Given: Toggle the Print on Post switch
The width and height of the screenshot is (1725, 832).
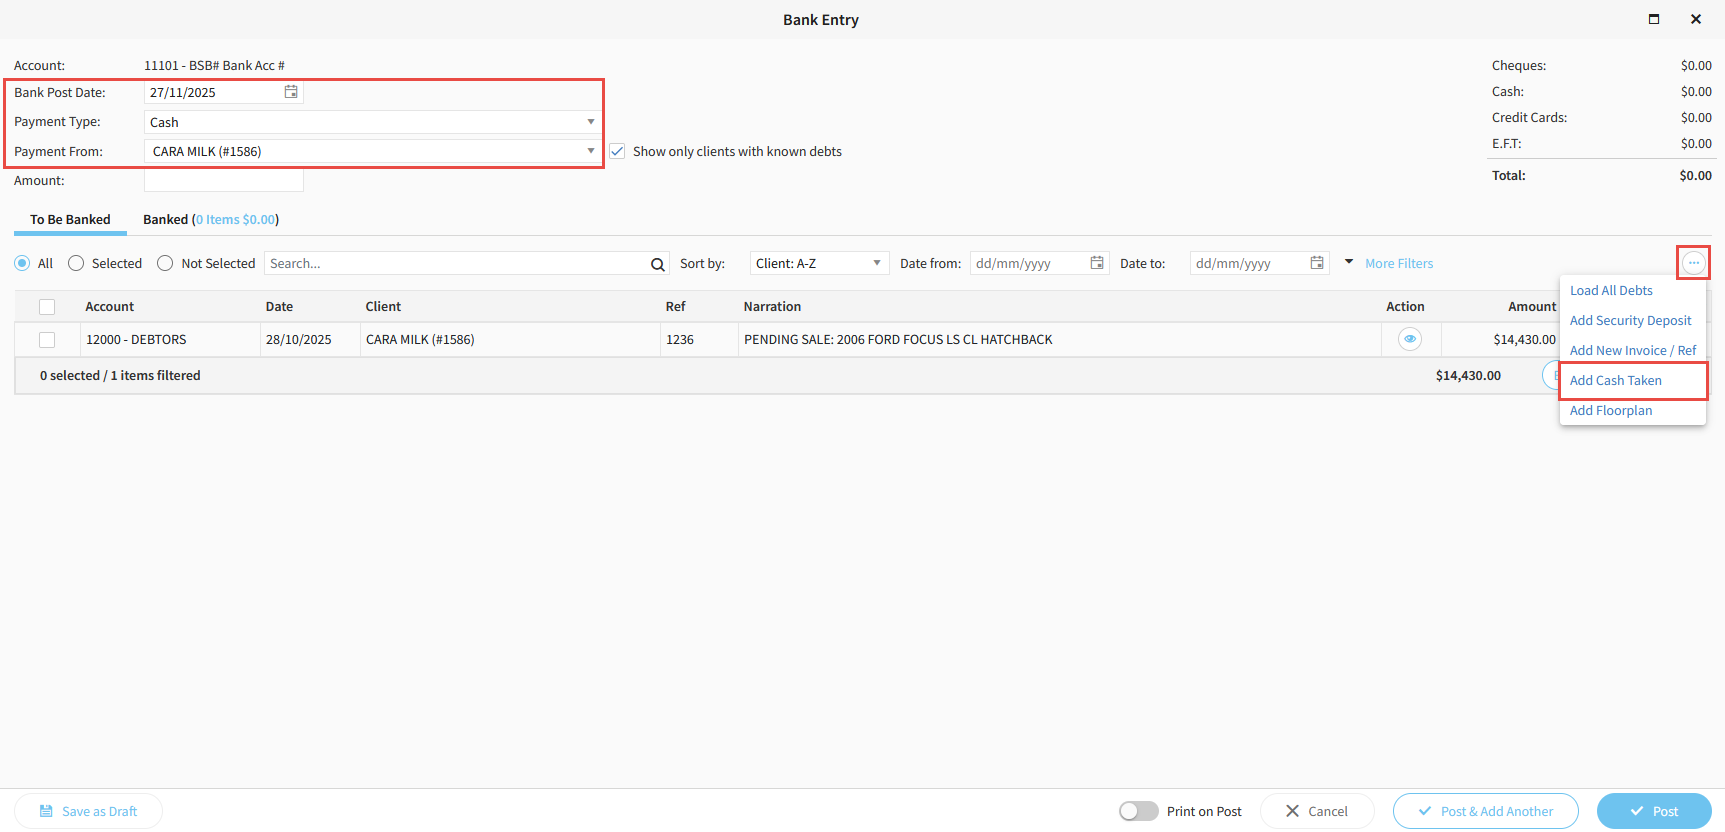Looking at the screenshot, I should tap(1138, 811).
